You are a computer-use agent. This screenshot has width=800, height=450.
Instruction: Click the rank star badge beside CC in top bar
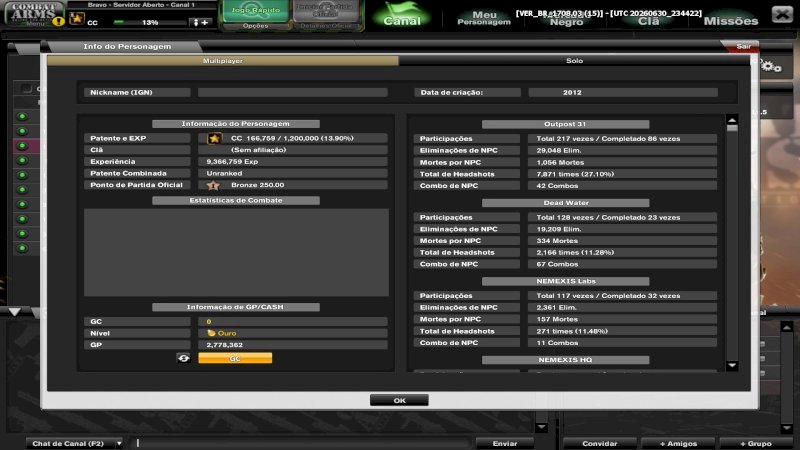coord(77,19)
